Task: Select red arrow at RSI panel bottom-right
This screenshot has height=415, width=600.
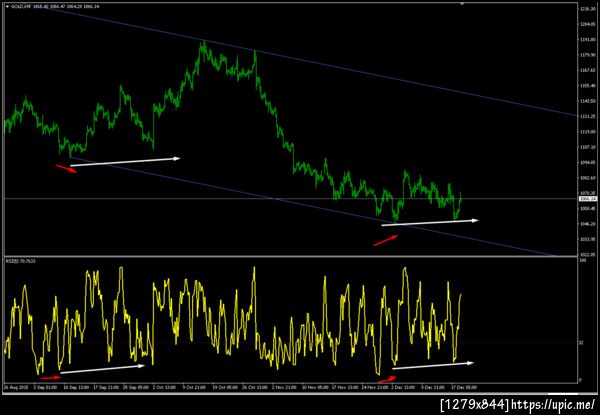Action: pos(387,379)
